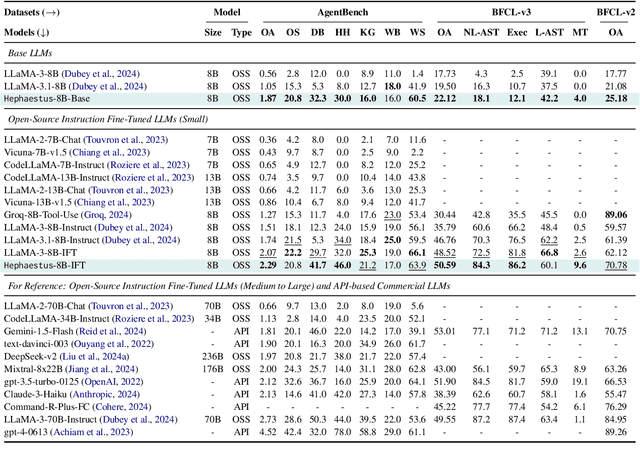Open the Liu et al., 2024a citation

point(95,357)
